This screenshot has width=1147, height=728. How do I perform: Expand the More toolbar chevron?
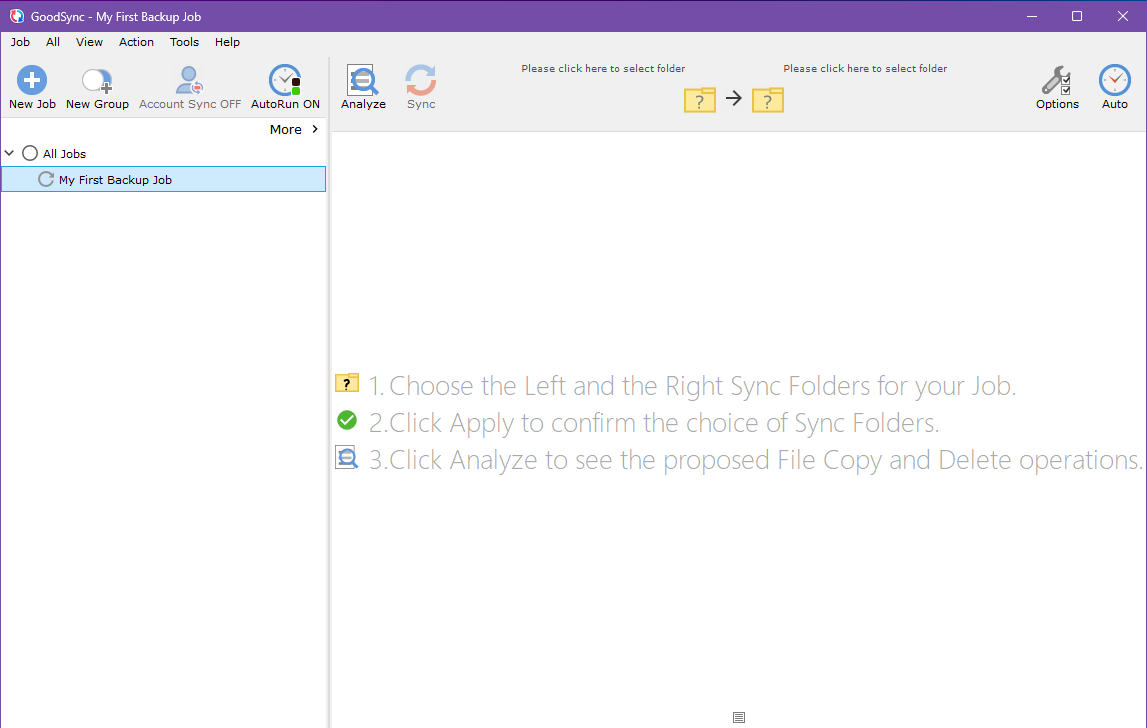click(315, 129)
